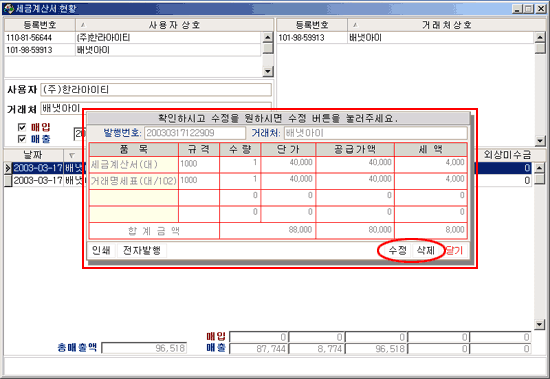Screen dimensions: 550x379
Task: Click the 8,000 tax total cell
Action: (x=431, y=230)
